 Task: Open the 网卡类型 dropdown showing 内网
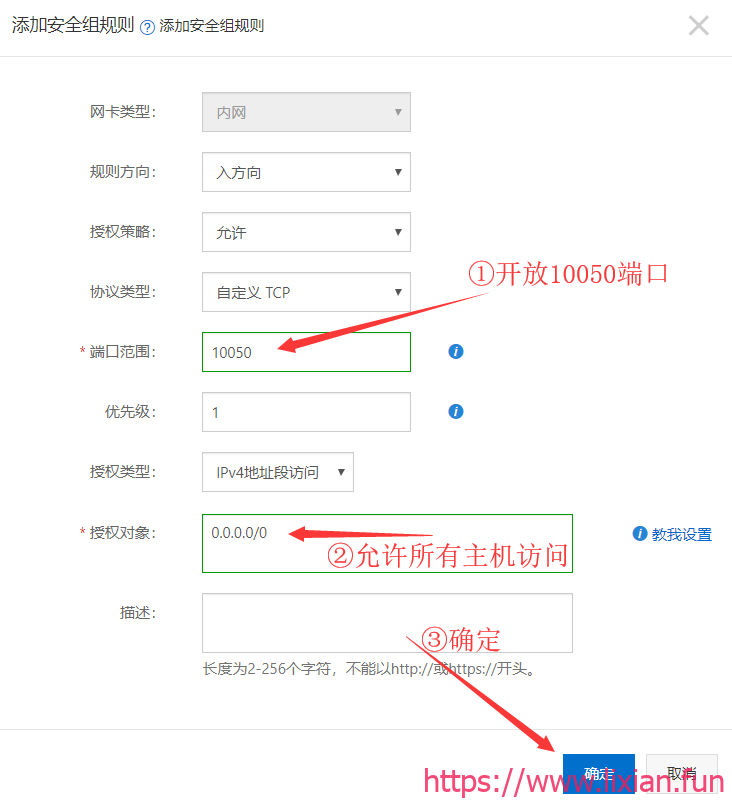307,112
